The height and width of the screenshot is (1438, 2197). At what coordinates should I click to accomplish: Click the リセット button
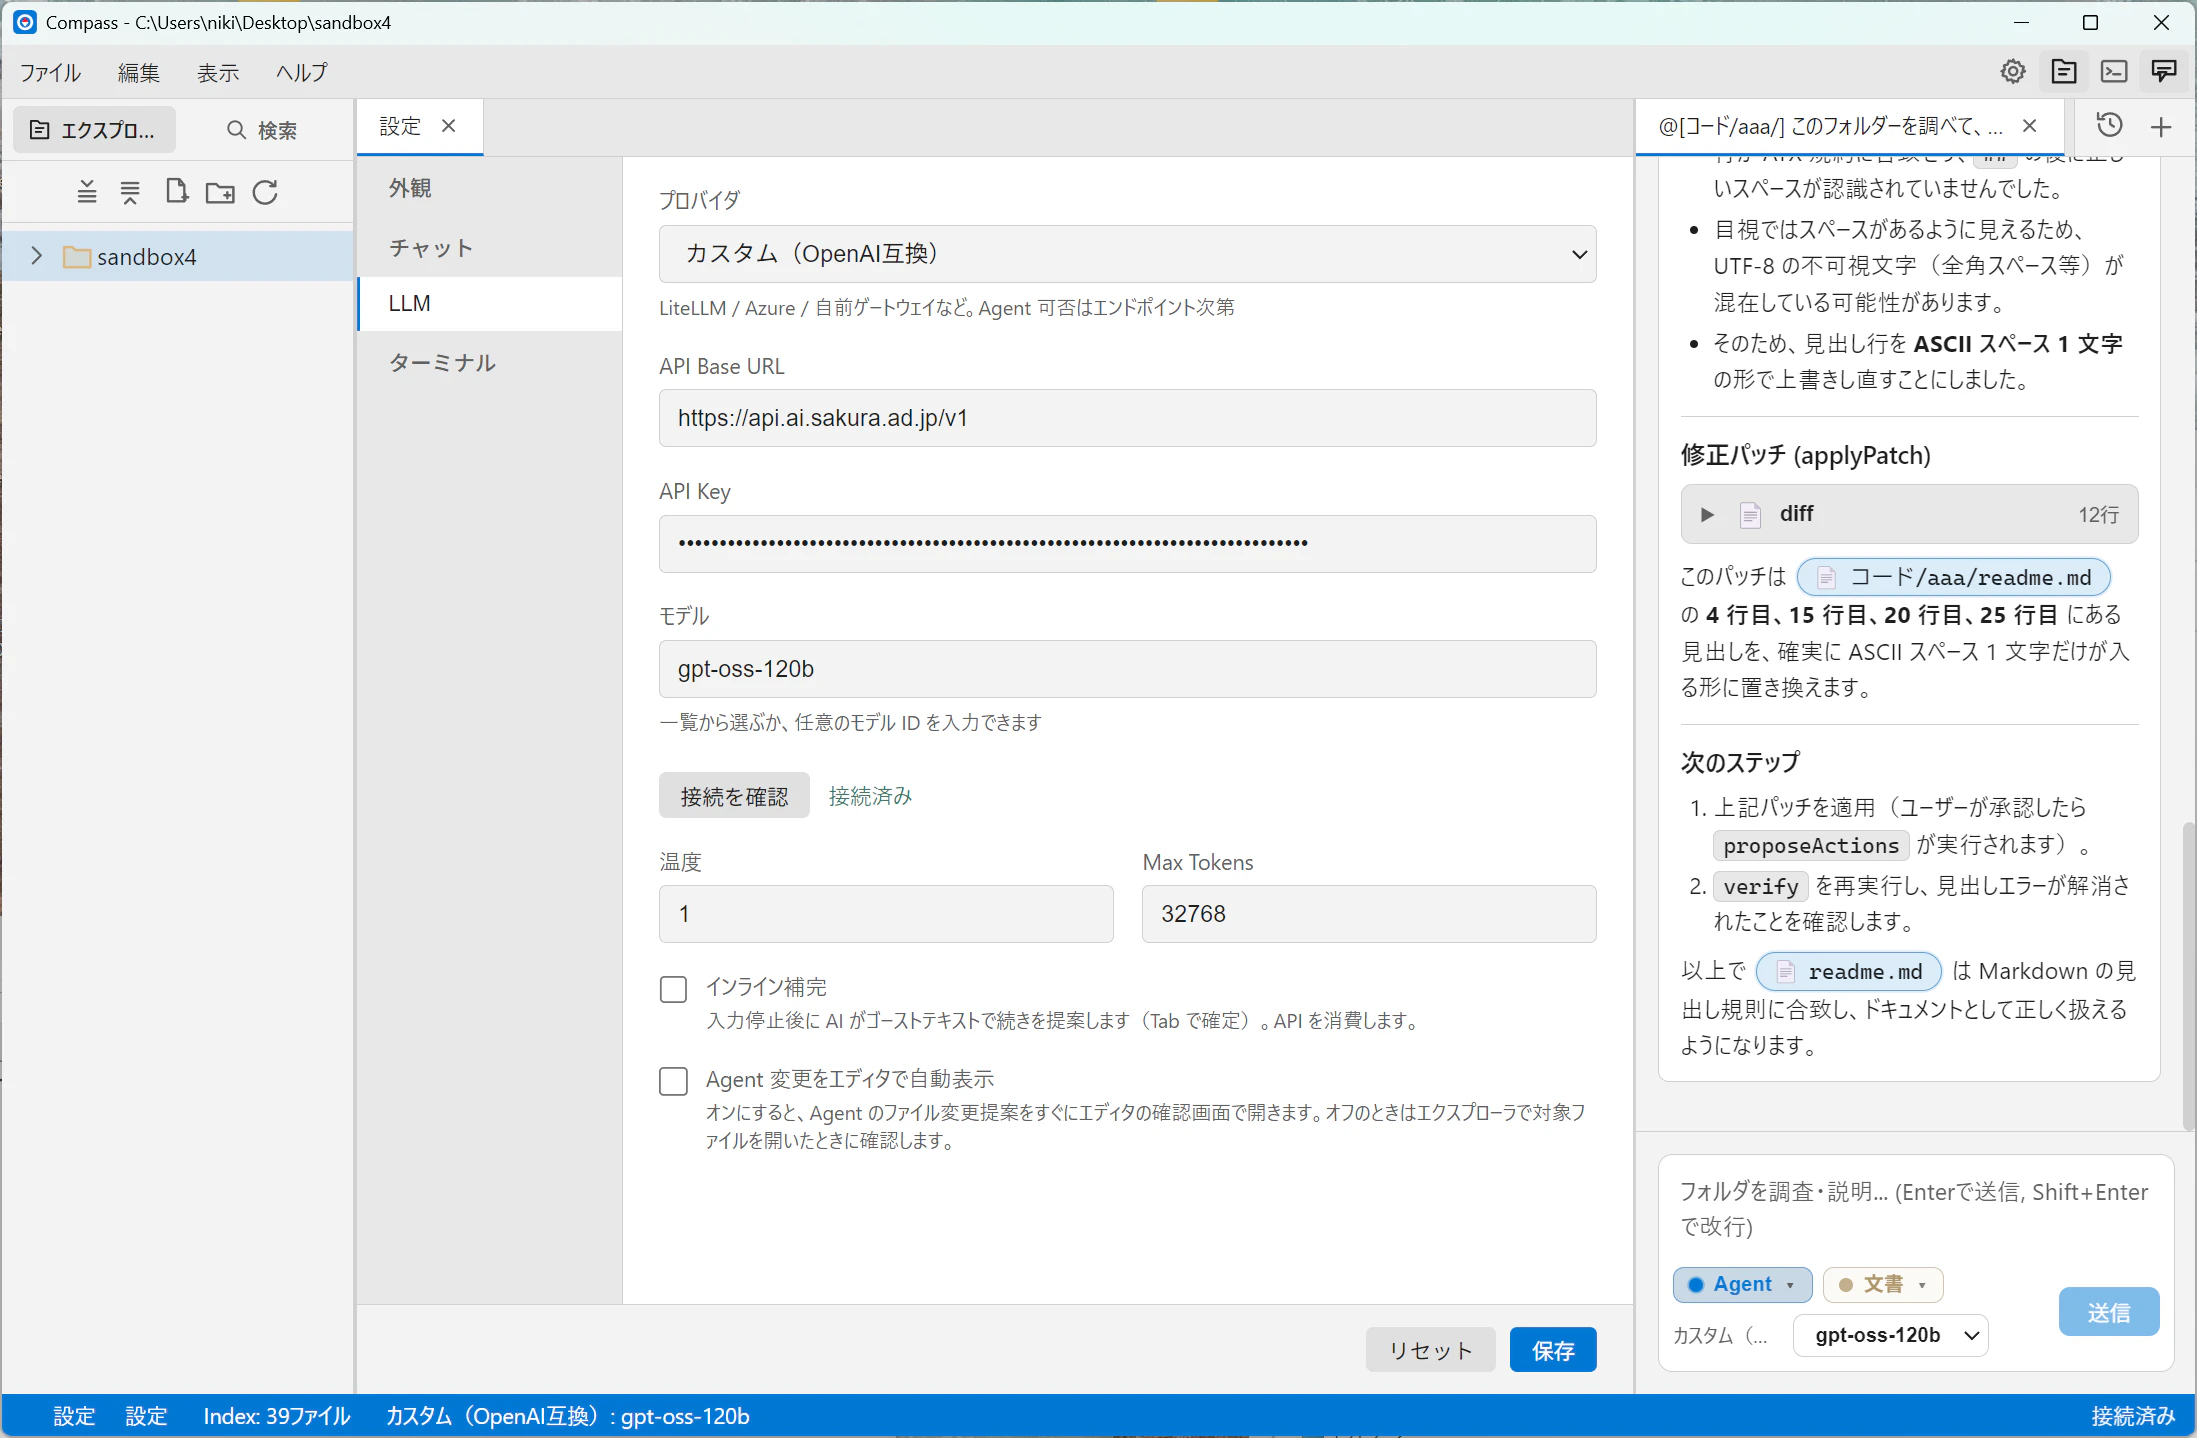[x=1431, y=1350]
